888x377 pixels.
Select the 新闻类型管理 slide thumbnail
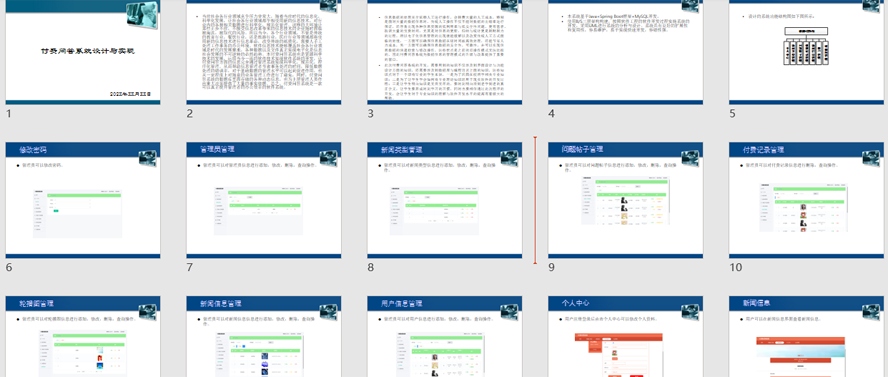pyautogui.click(x=445, y=200)
